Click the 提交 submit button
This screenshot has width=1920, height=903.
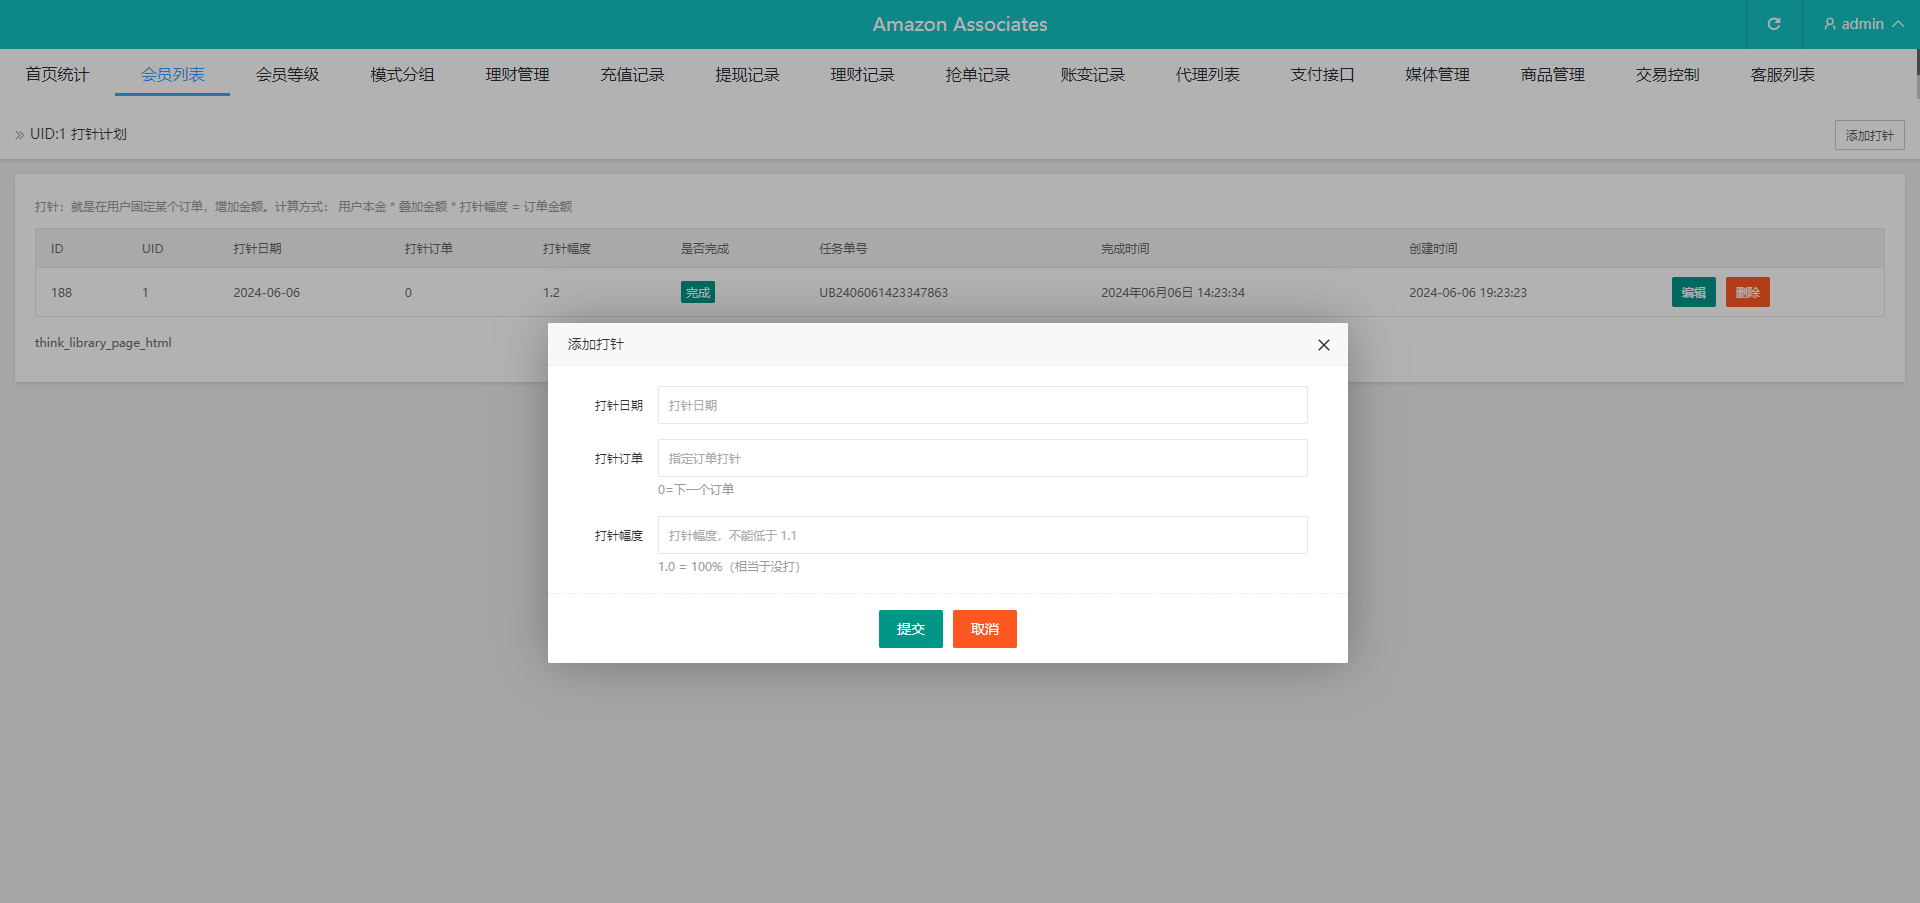coord(910,629)
